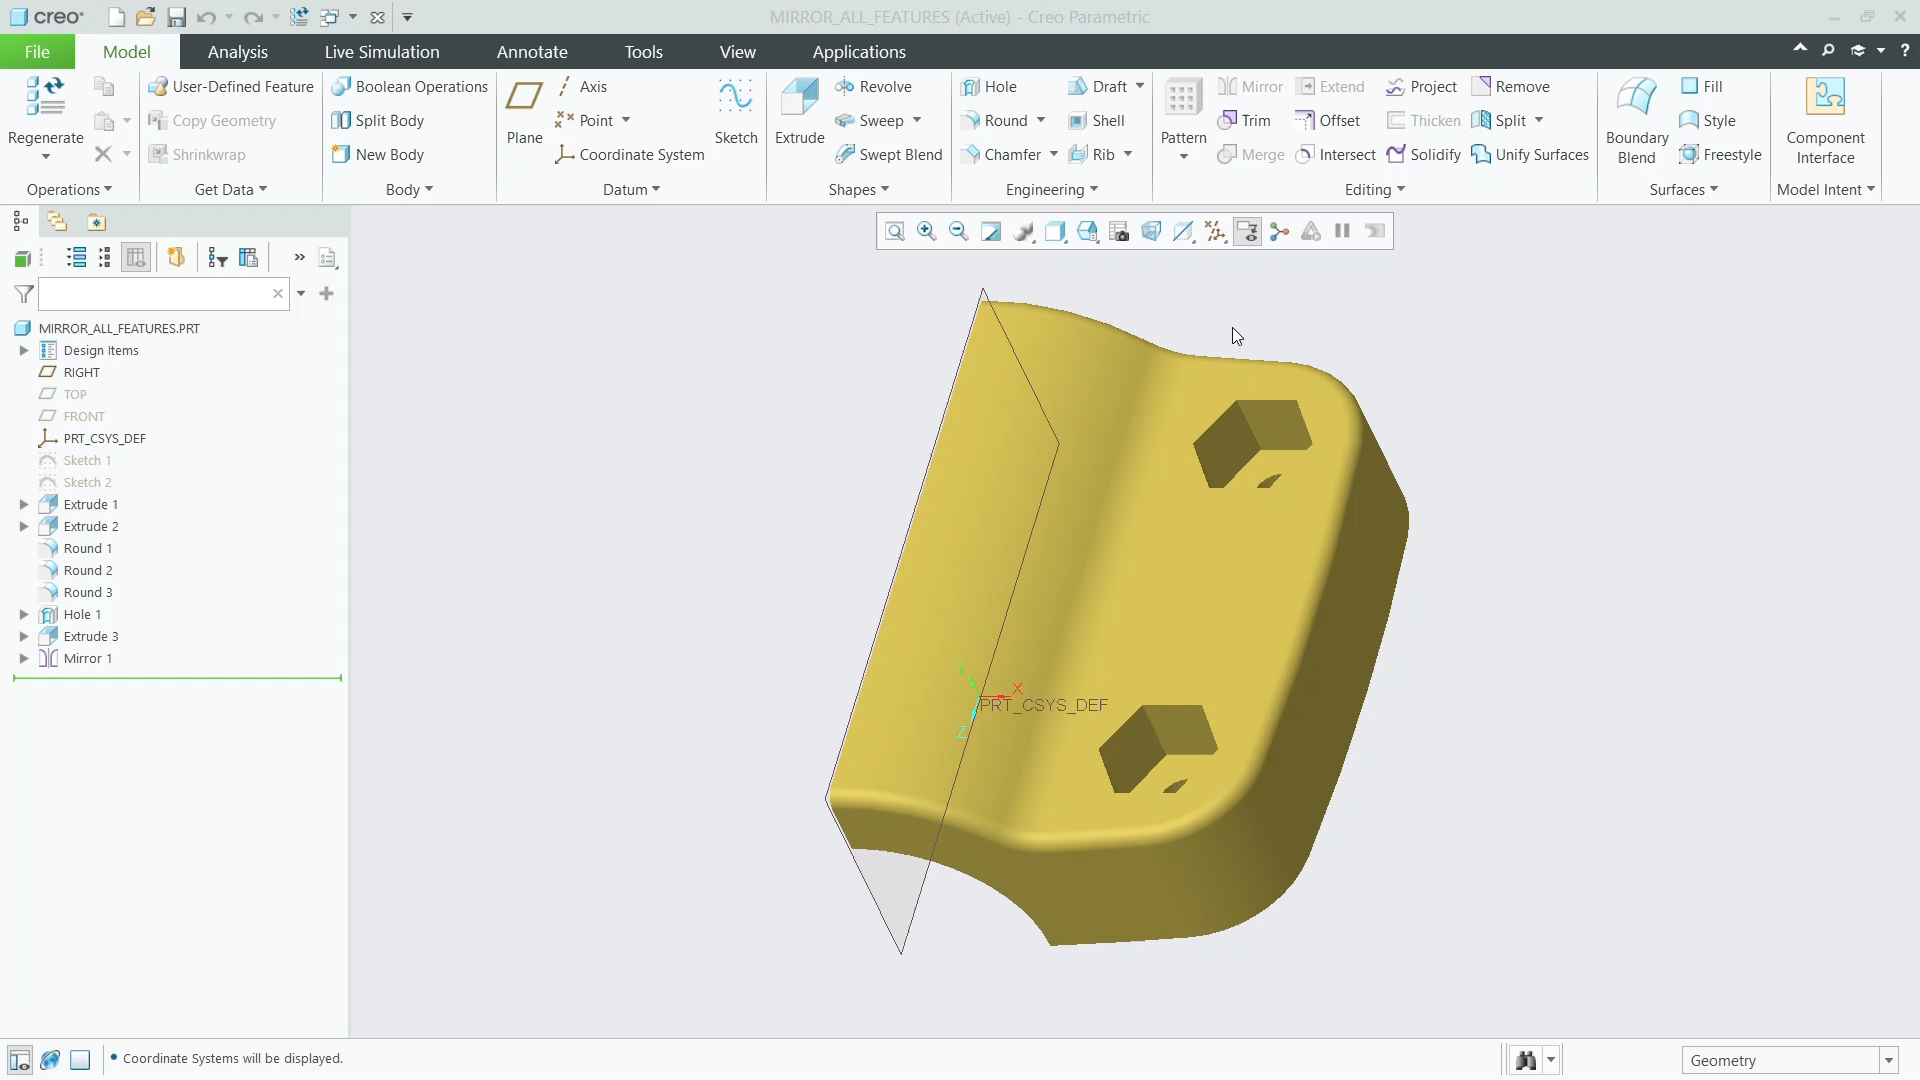Switch to the Annotate tab

(x=532, y=52)
